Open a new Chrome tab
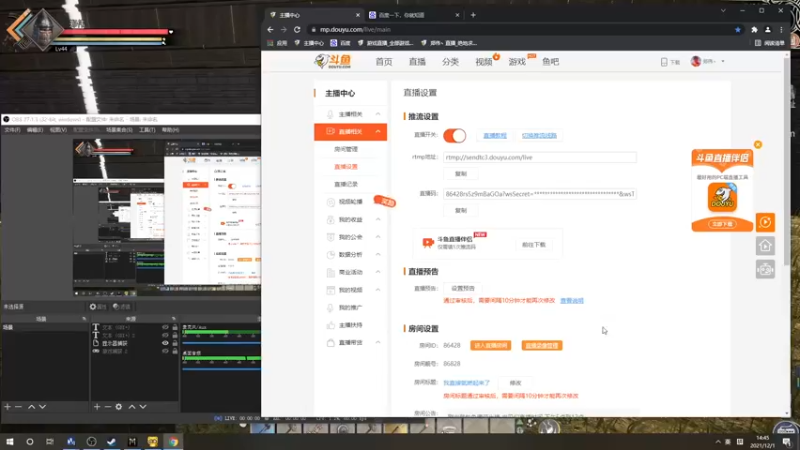Image resolution: width=800 pixels, height=450 pixels. [473, 15]
